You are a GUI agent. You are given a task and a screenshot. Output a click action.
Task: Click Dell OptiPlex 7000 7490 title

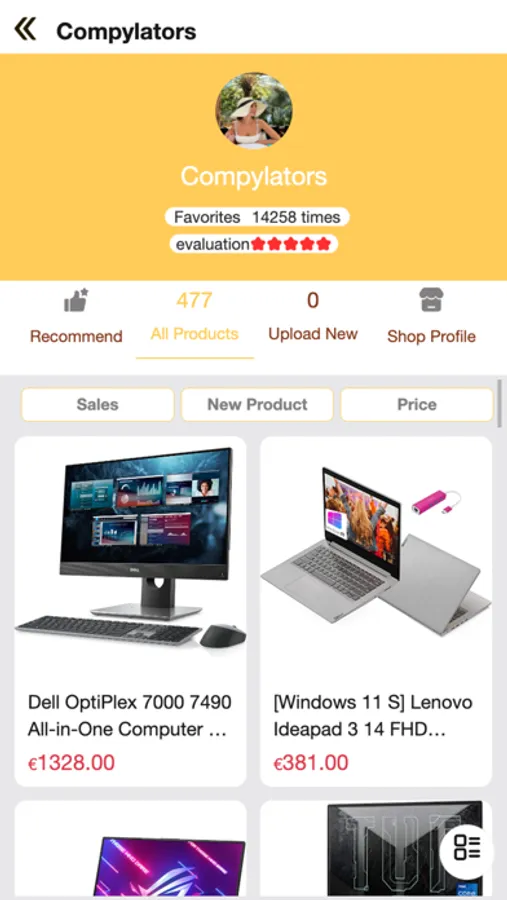[x=130, y=716]
